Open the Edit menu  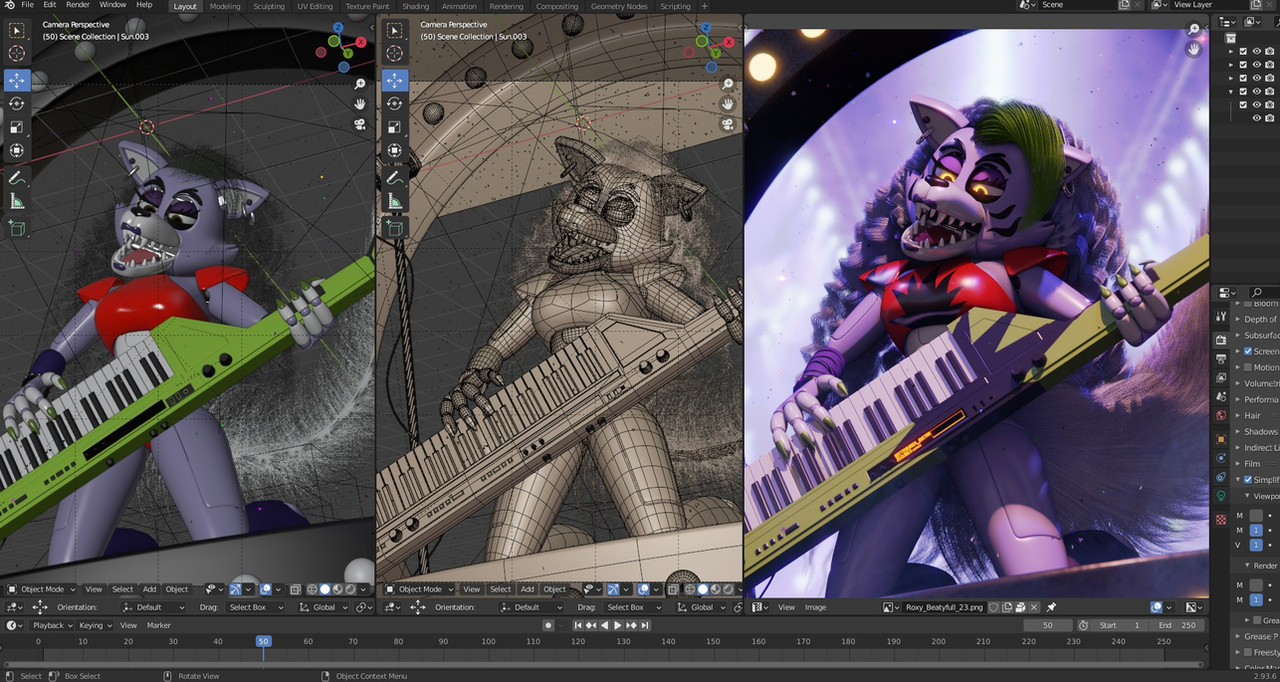[49, 5]
